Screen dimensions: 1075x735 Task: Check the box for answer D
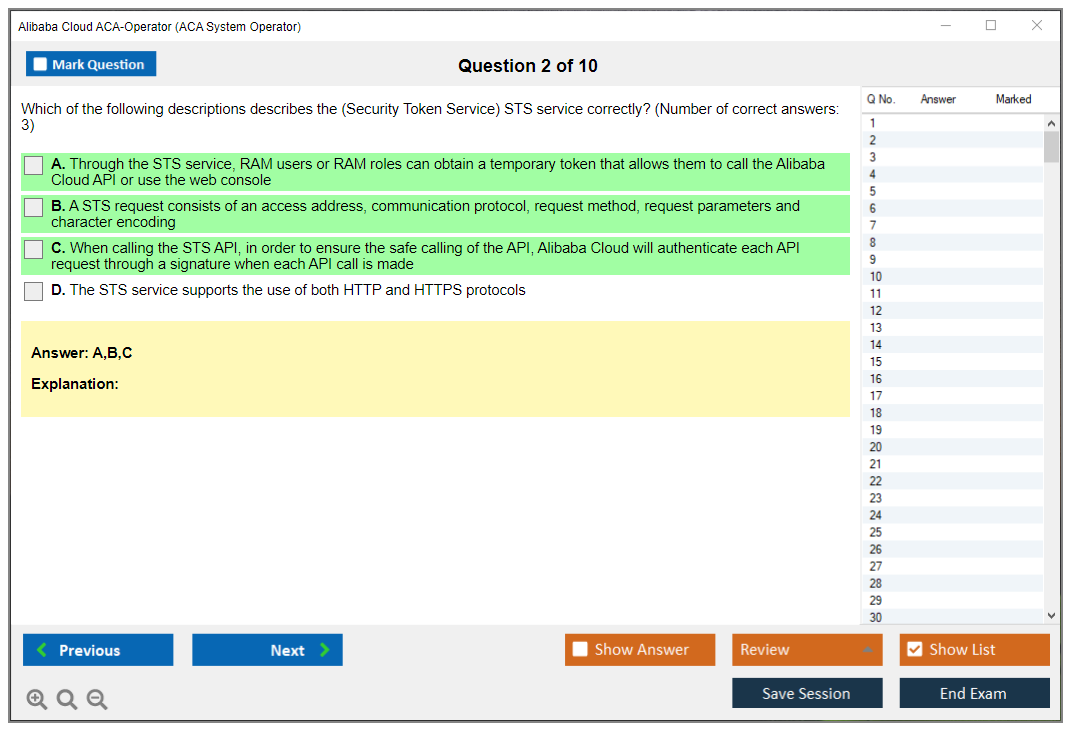pos(34,291)
